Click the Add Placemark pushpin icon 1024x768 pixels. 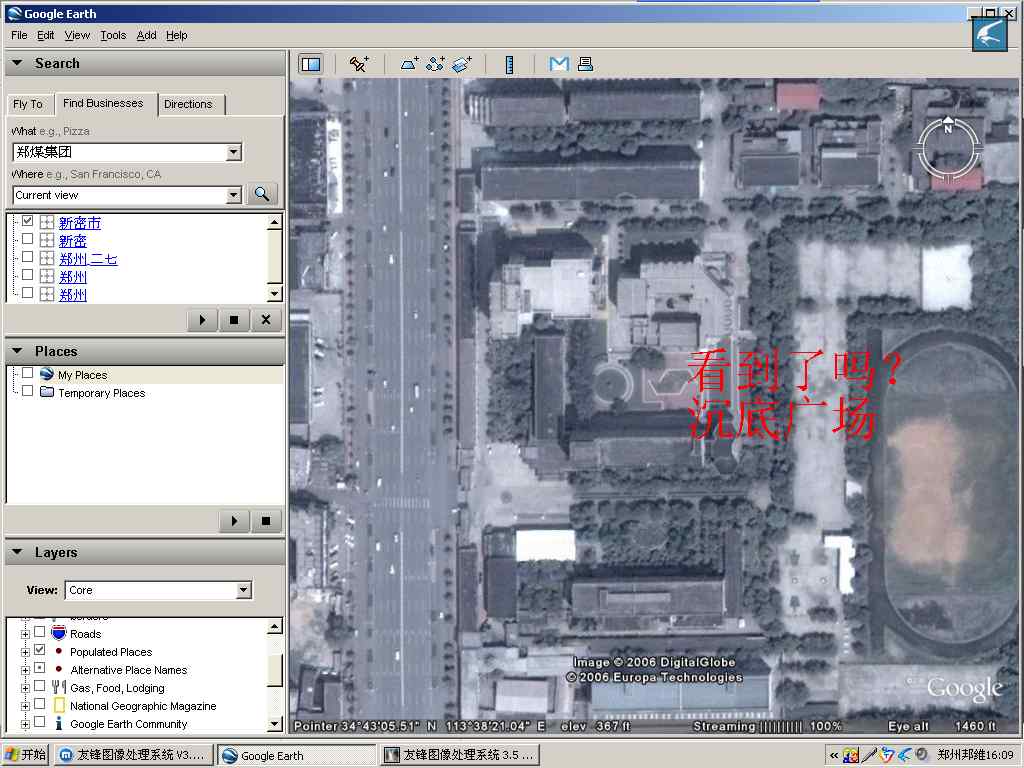coord(359,64)
